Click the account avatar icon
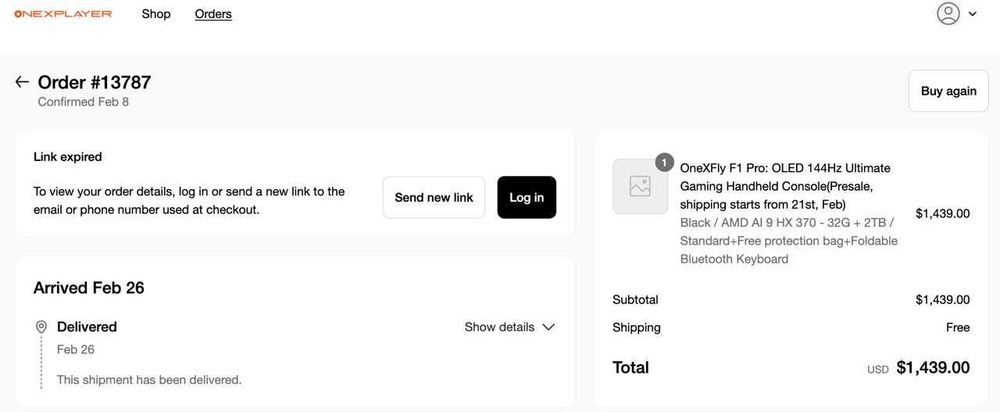The width and height of the screenshot is (1000, 412). point(948,14)
